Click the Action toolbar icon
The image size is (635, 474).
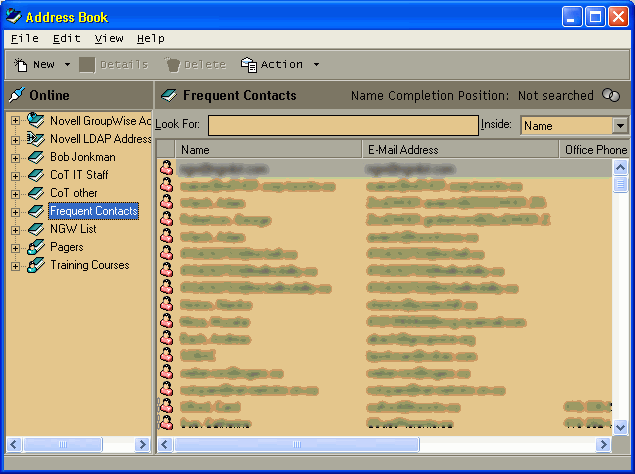click(249, 64)
